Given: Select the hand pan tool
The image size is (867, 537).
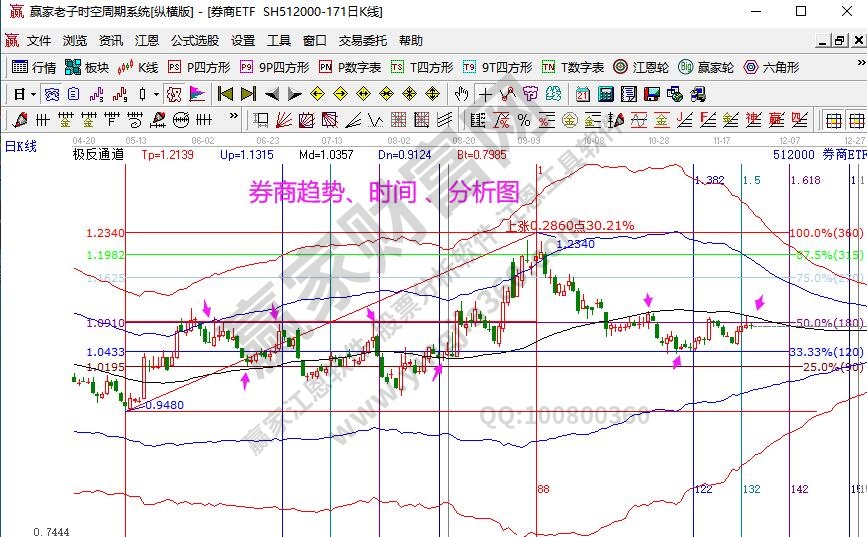Looking at the screenshot, I should (460, 94).
